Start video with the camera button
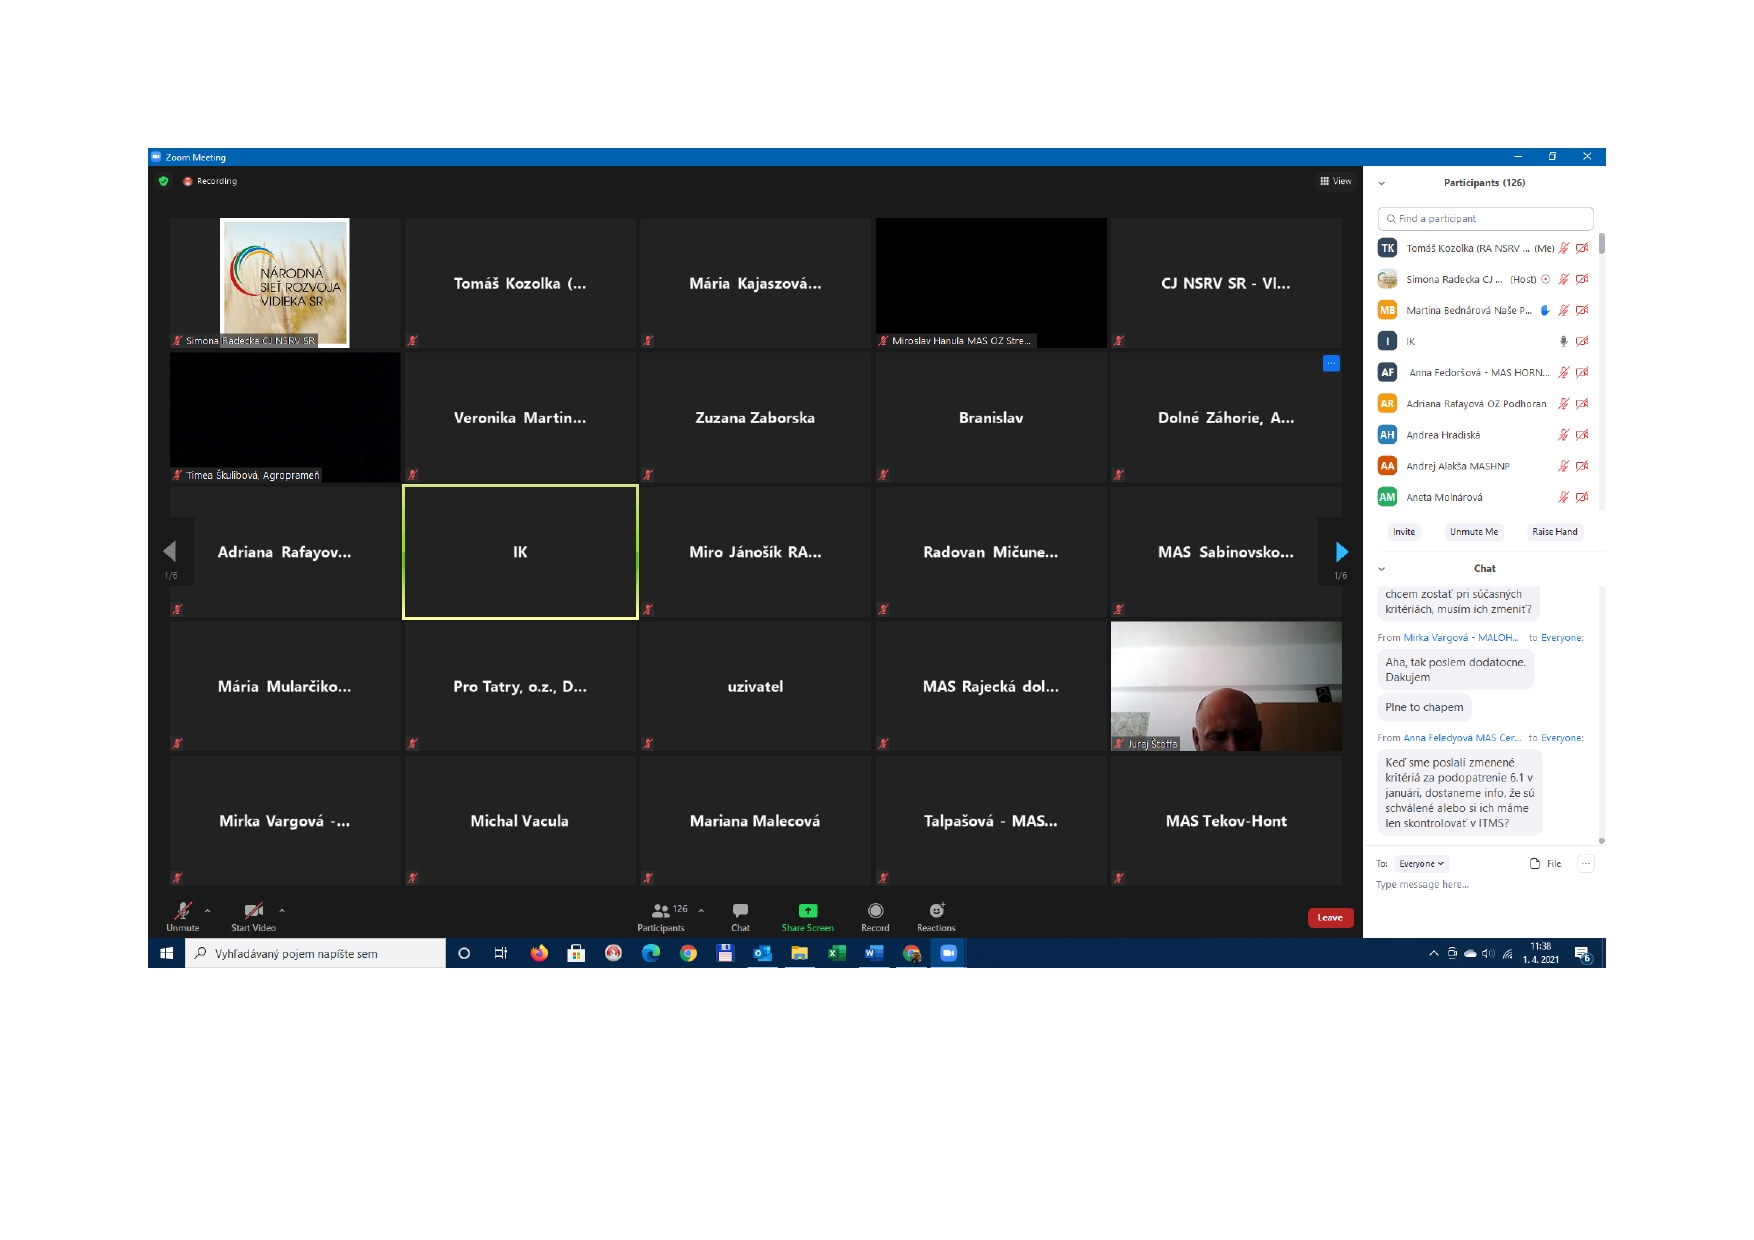This screenshot has height=1240, width=1754. coord(254,915)
